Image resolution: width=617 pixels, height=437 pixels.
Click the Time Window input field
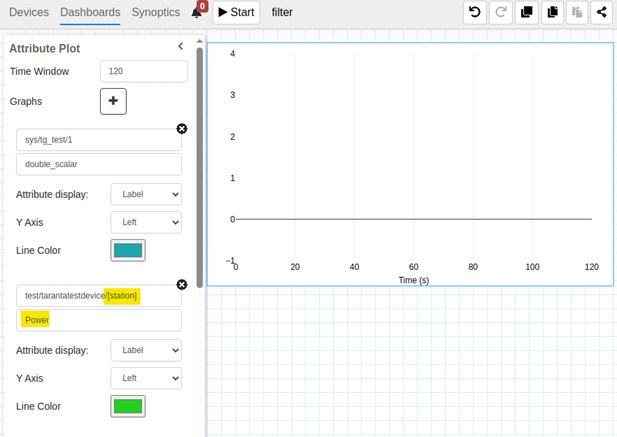(144, 71)
